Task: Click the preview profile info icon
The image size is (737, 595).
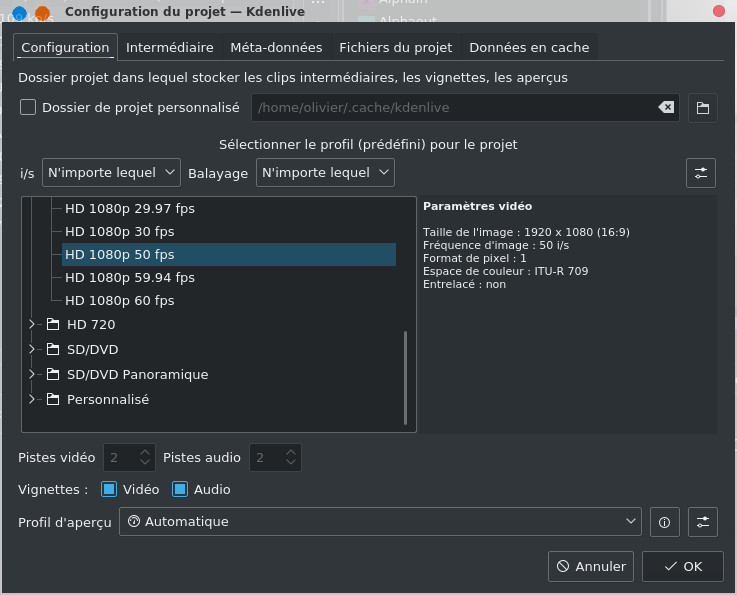Action: point(665,522)
